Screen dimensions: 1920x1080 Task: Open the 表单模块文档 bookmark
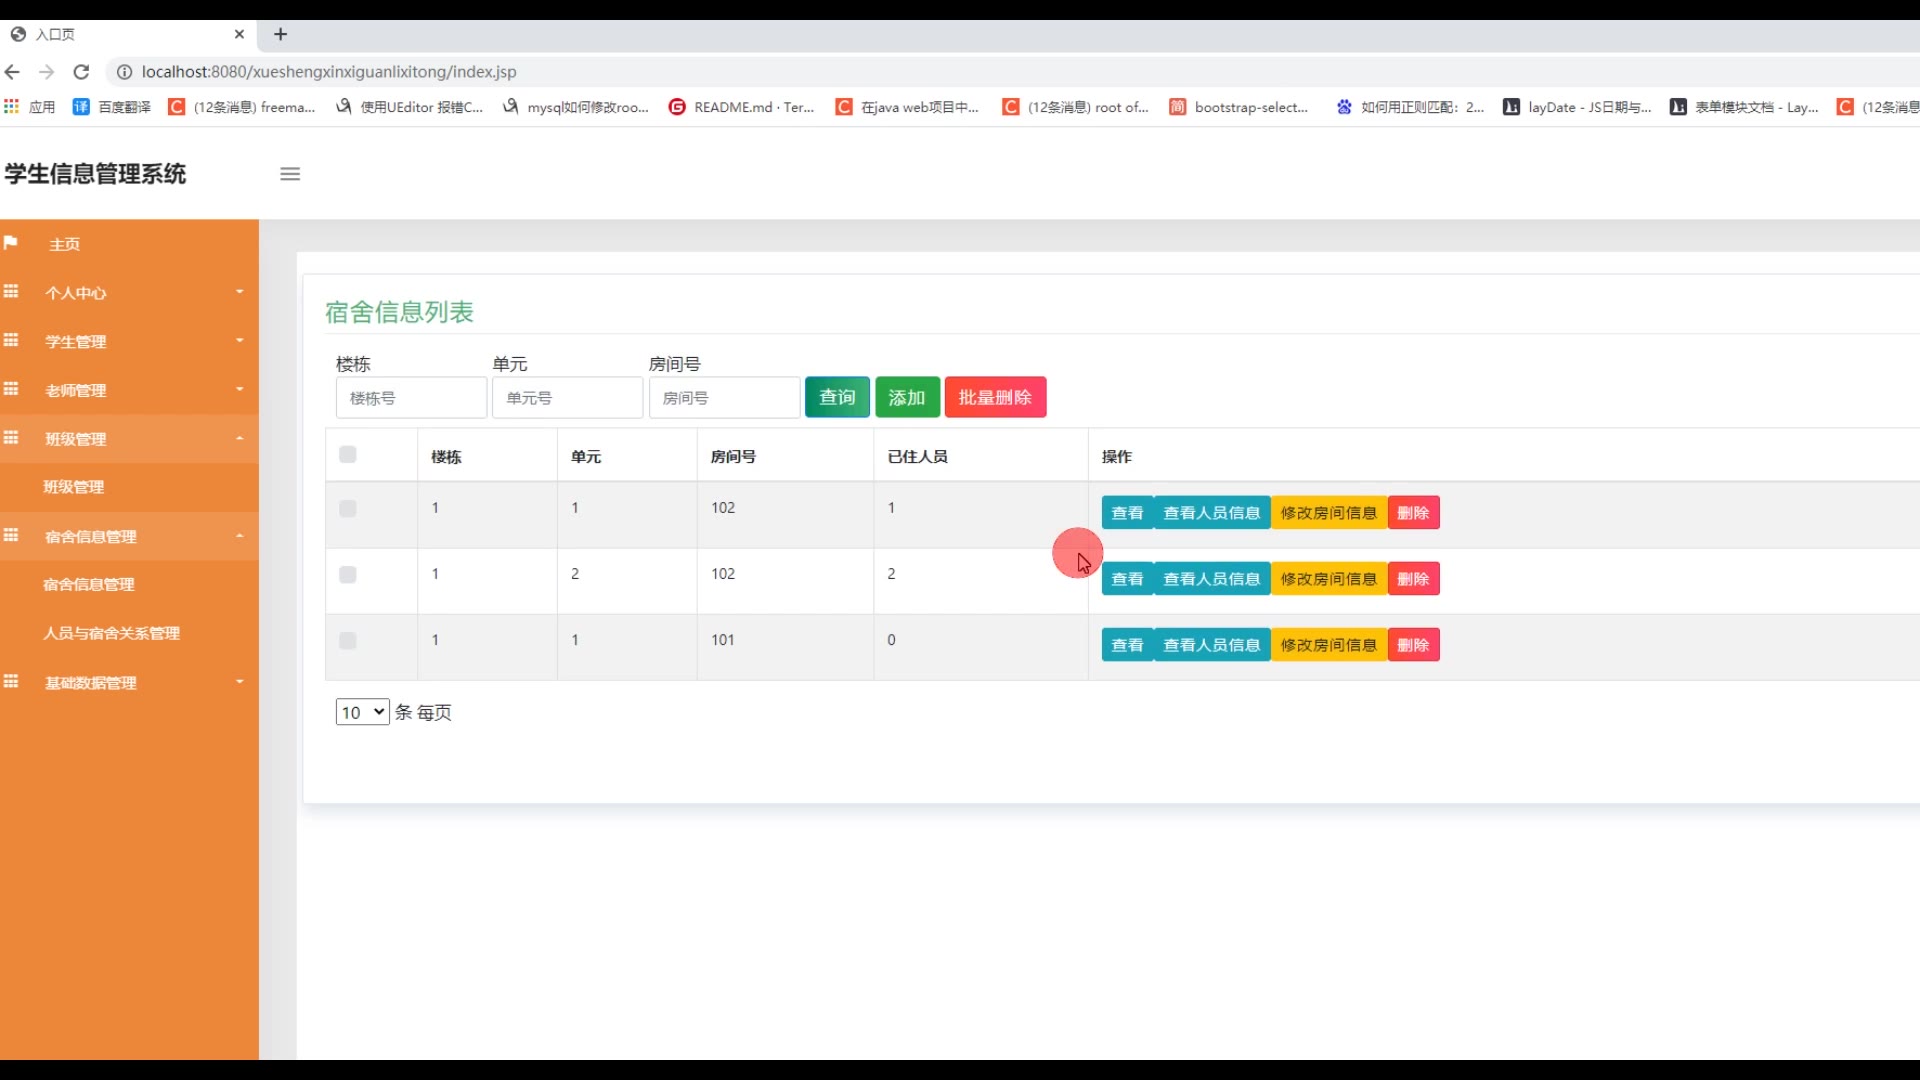(1744, 107)
